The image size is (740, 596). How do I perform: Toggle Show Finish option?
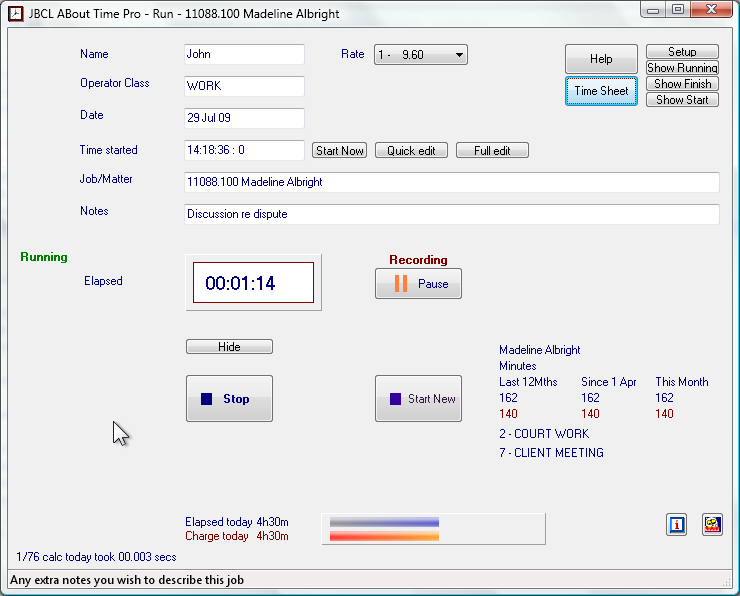point(682,84)
